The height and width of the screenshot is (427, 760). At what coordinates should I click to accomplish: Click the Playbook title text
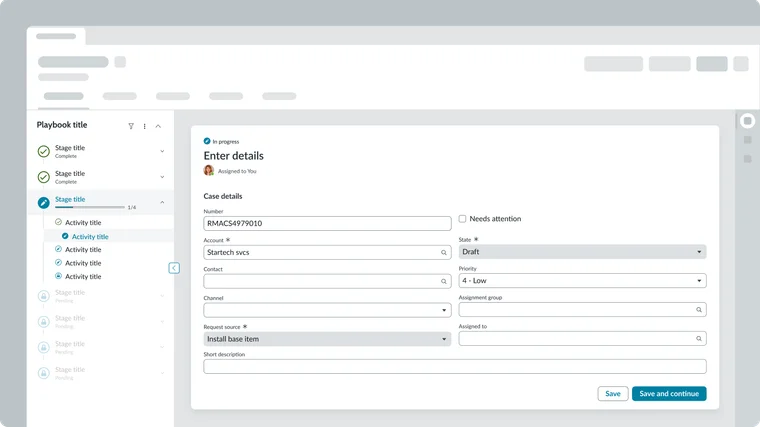(x=62, y=125)
